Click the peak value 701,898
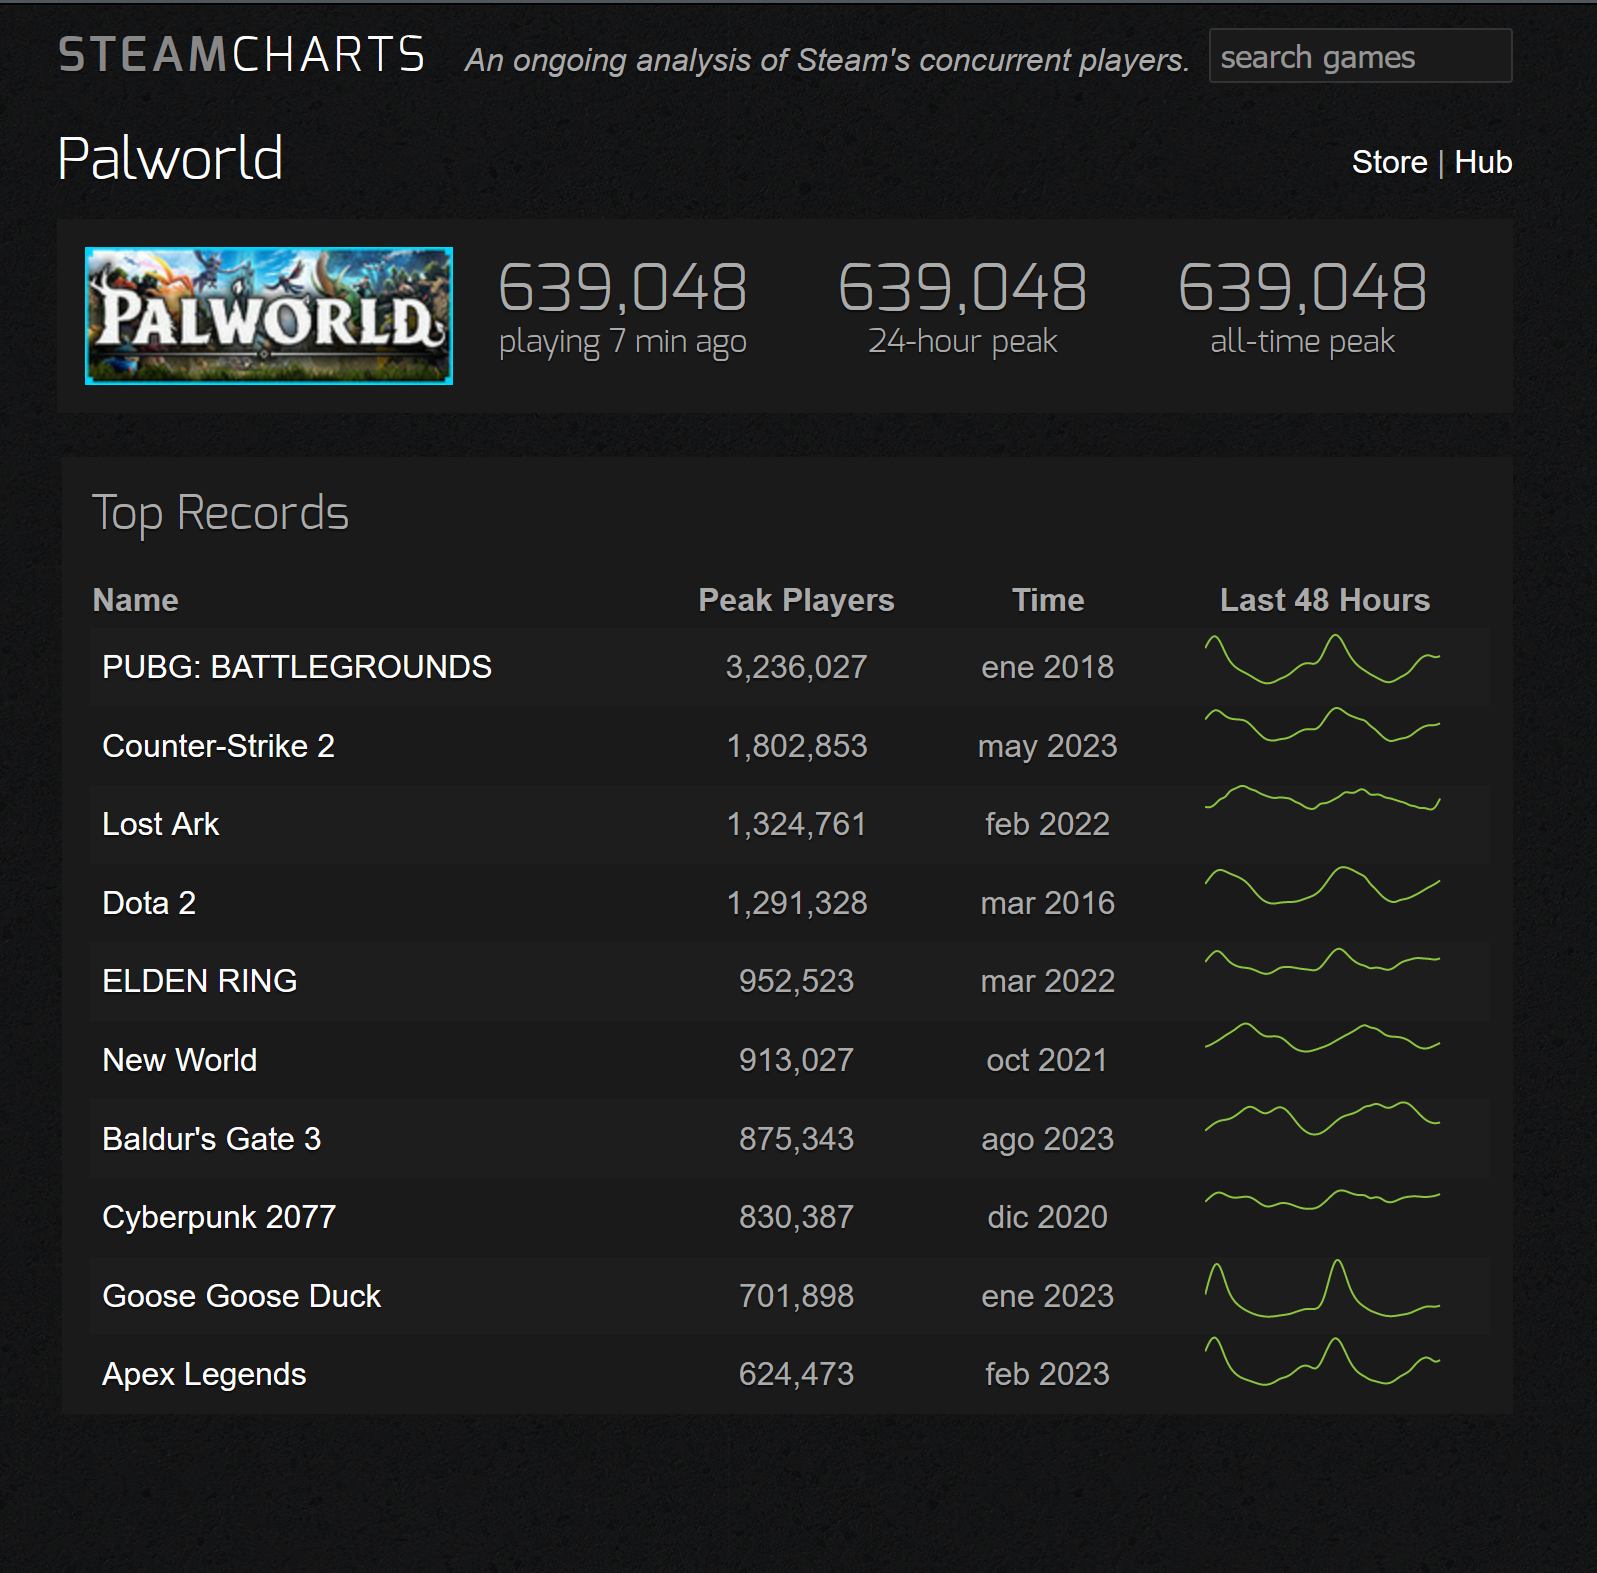Screen dimensions: 1597x1573 point(796,1296)
